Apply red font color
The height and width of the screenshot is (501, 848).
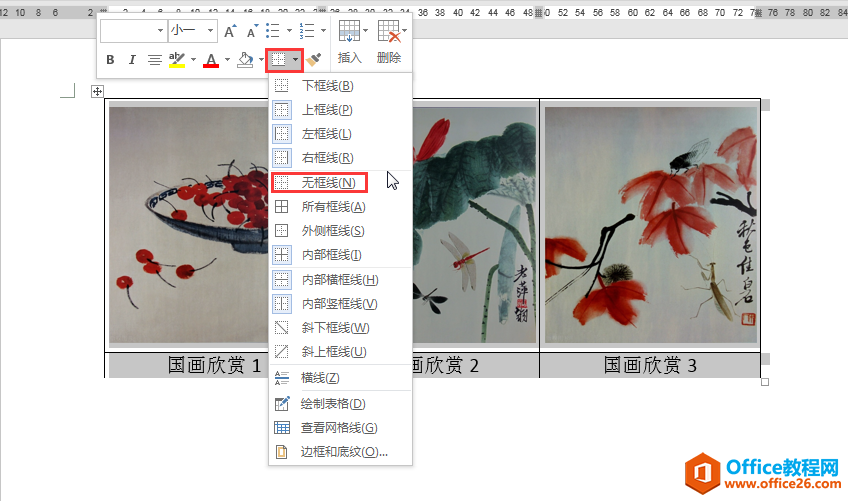[x=211, y=60]
